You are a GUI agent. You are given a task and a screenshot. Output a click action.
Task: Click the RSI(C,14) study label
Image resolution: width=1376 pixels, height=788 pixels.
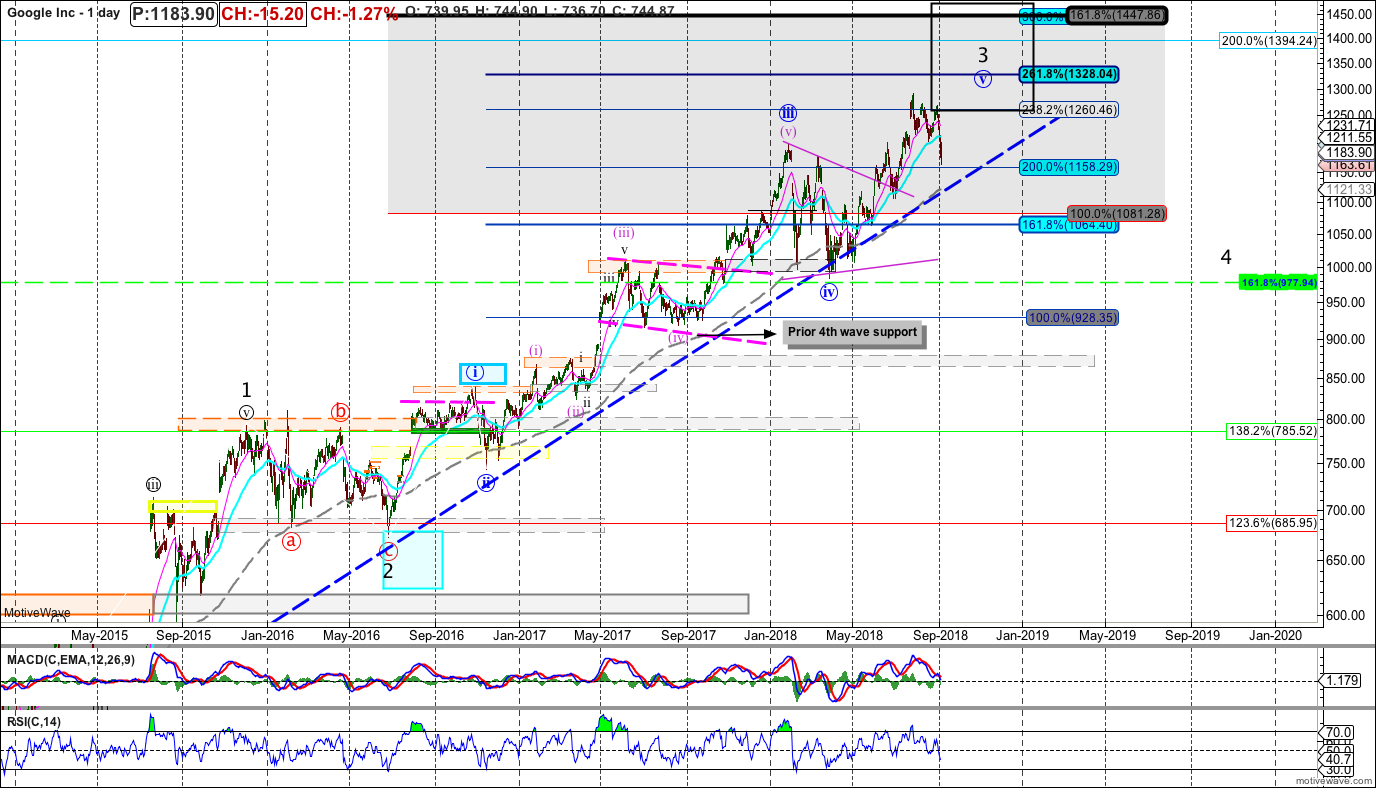coord(34,721)
